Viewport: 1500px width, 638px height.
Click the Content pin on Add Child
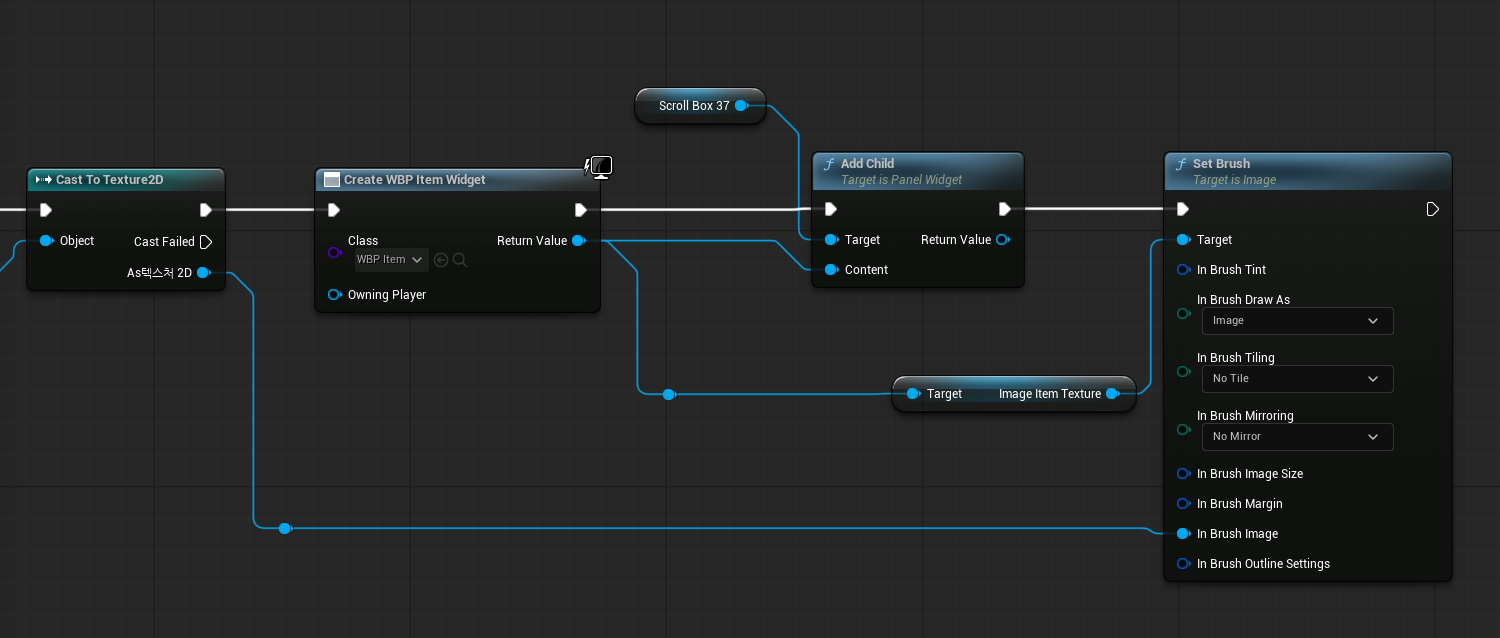click(831, 270)
